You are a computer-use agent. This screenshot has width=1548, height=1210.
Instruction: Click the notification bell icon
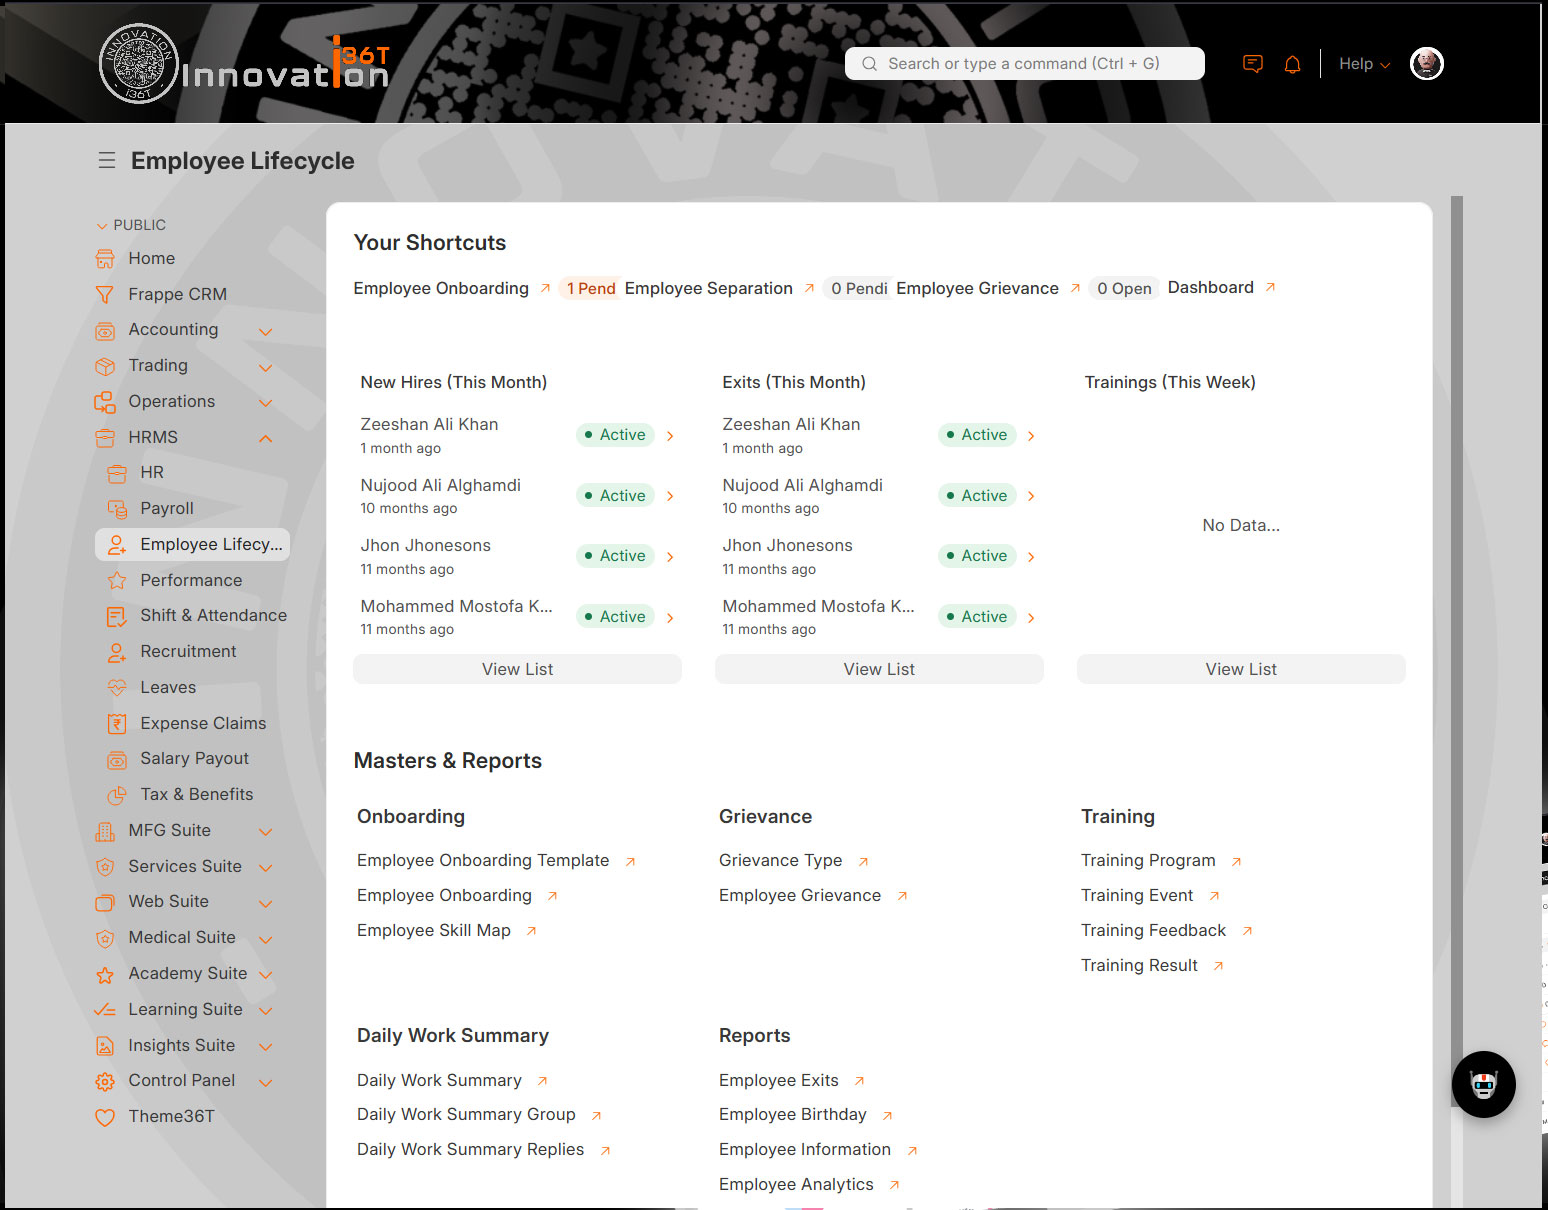coord(1292,64)
